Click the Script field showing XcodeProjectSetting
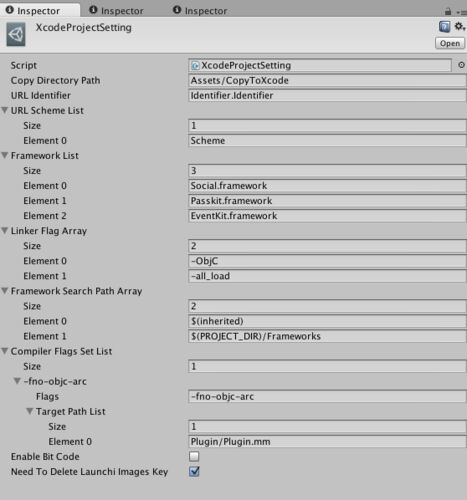467x500 pixels. click(x=320, y=65)
